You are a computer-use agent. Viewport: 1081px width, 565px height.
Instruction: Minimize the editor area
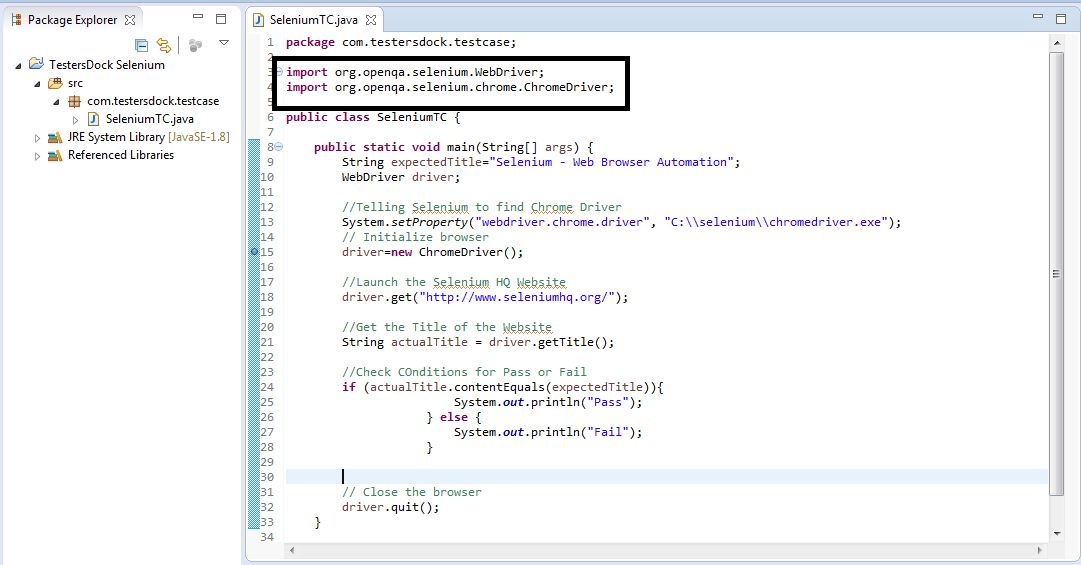(1038, 17)
